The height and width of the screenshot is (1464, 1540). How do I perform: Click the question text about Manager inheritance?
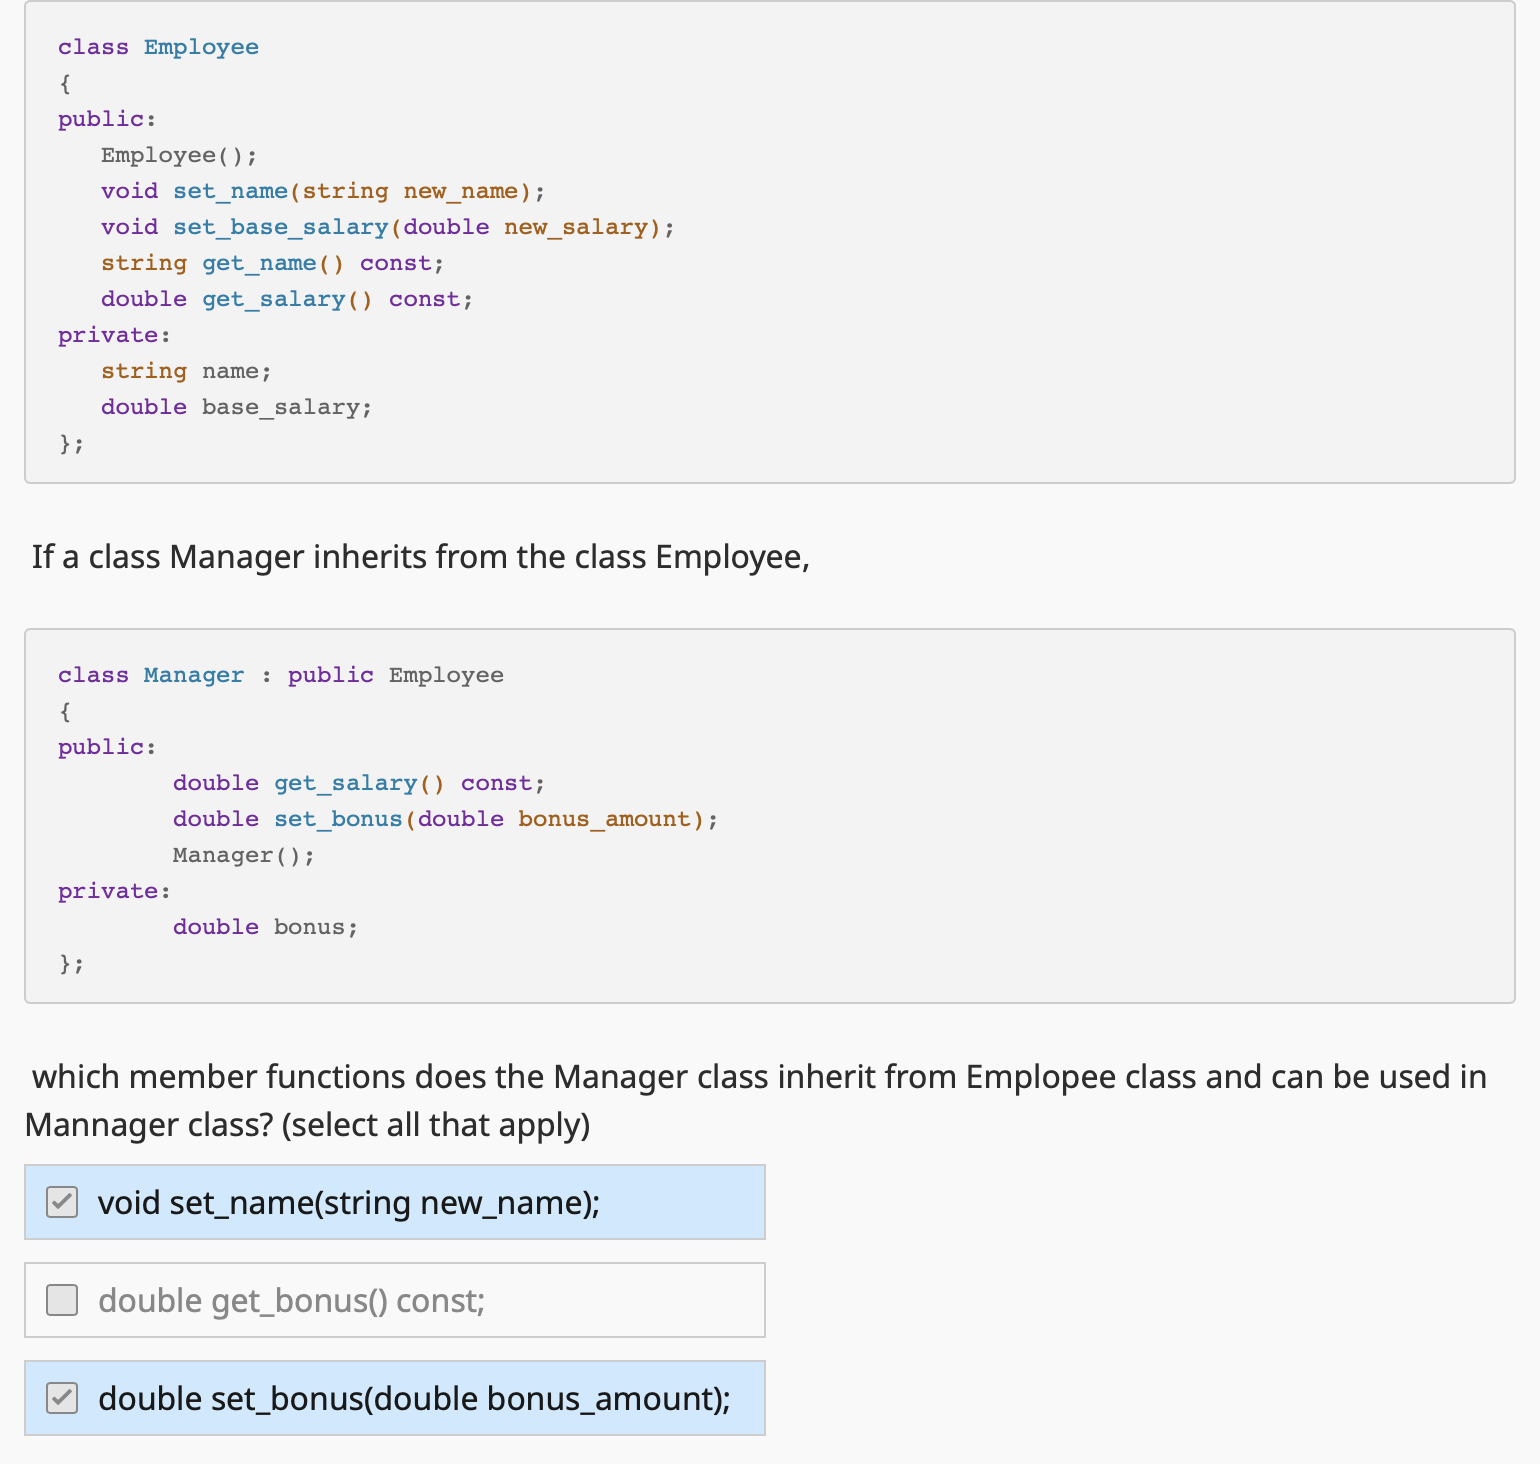tap(758, 1100)
